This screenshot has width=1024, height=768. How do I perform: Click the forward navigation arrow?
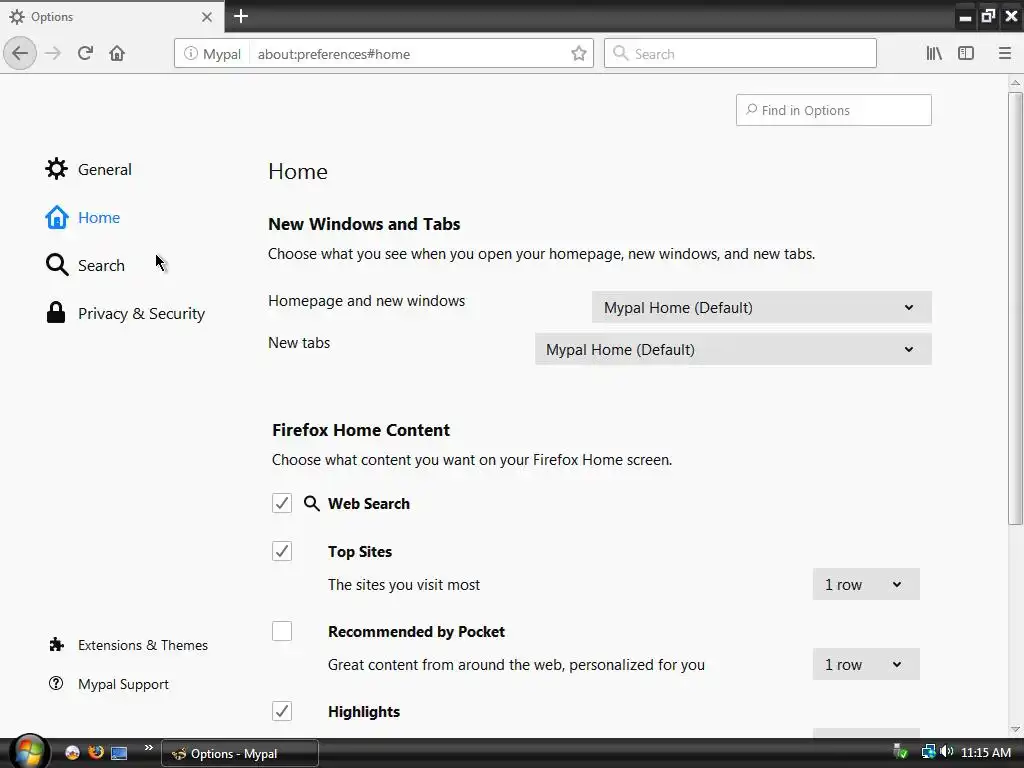click(x=54, y=54)
